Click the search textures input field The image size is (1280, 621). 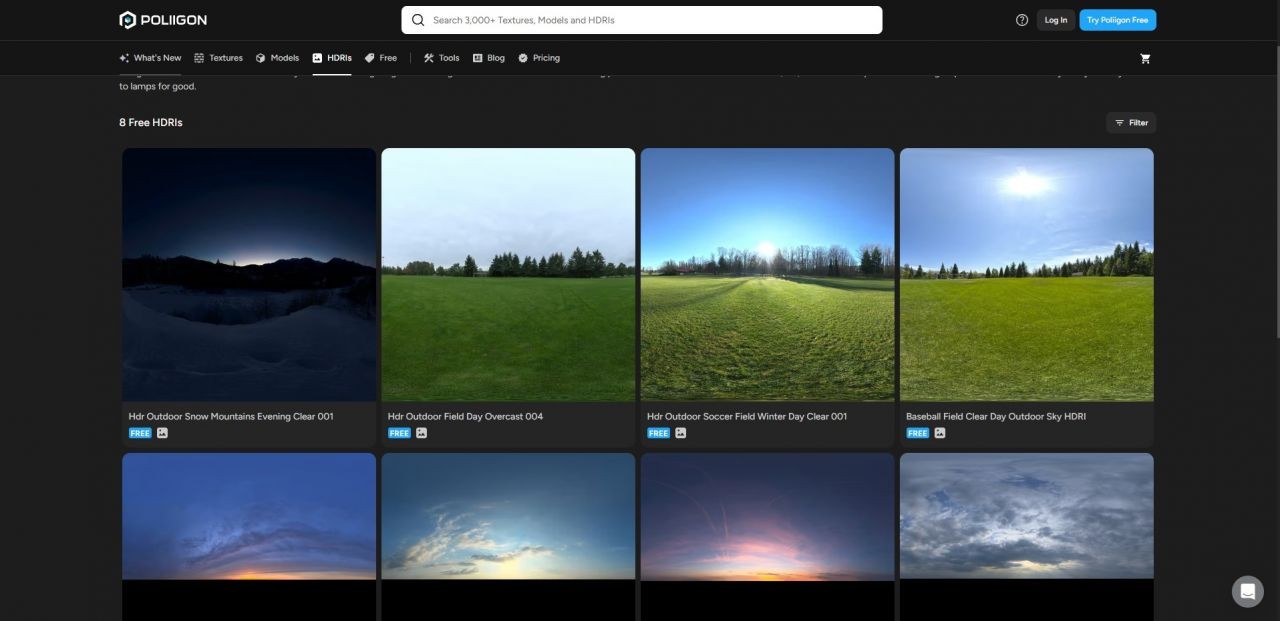coord(650,20)
